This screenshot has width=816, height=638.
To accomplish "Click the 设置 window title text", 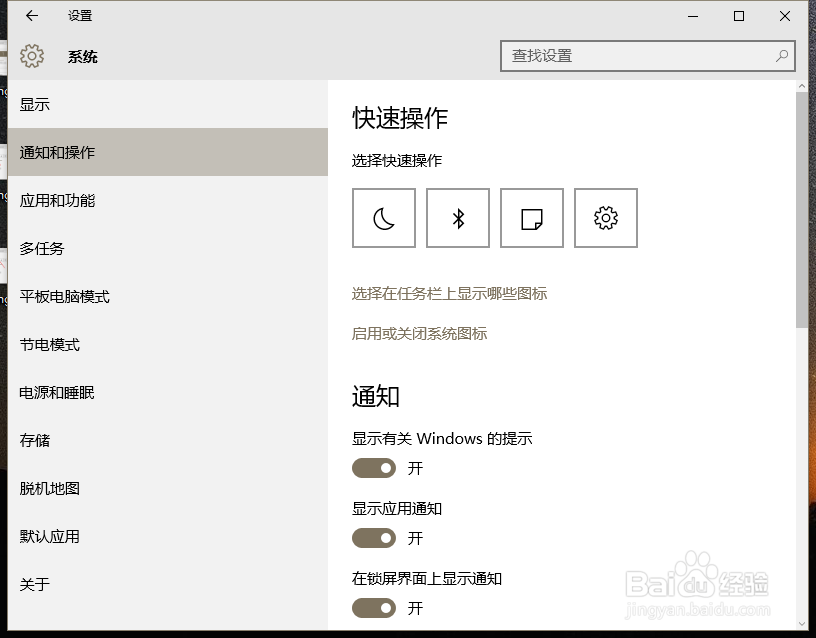I will click(80, 16).
